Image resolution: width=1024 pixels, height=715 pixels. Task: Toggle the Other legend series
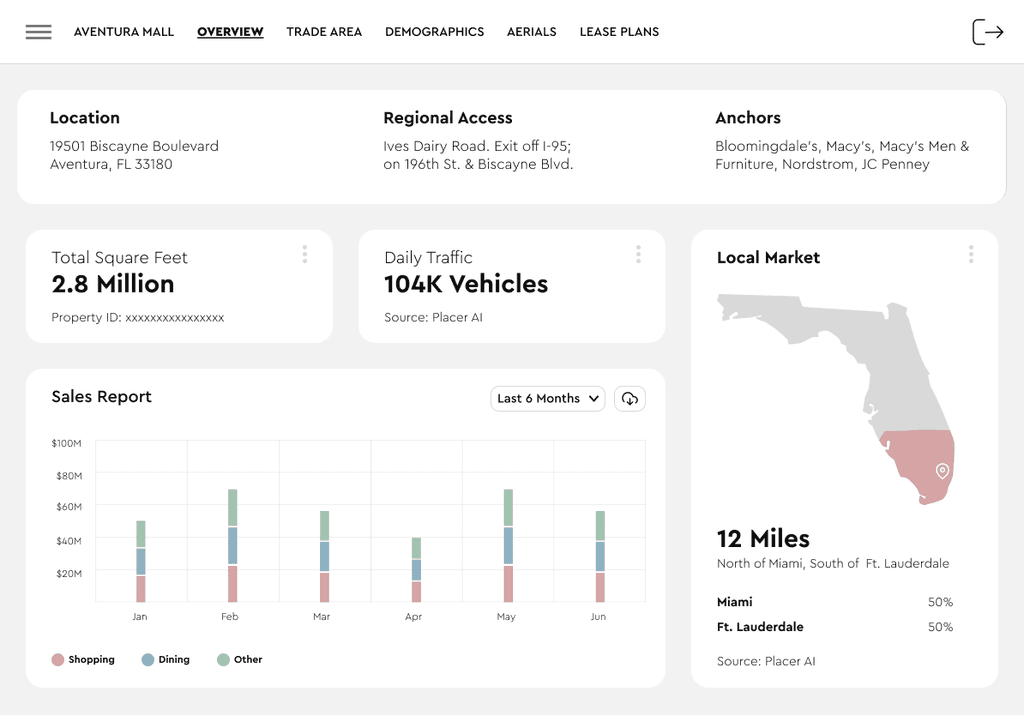[x=240, y=659]
